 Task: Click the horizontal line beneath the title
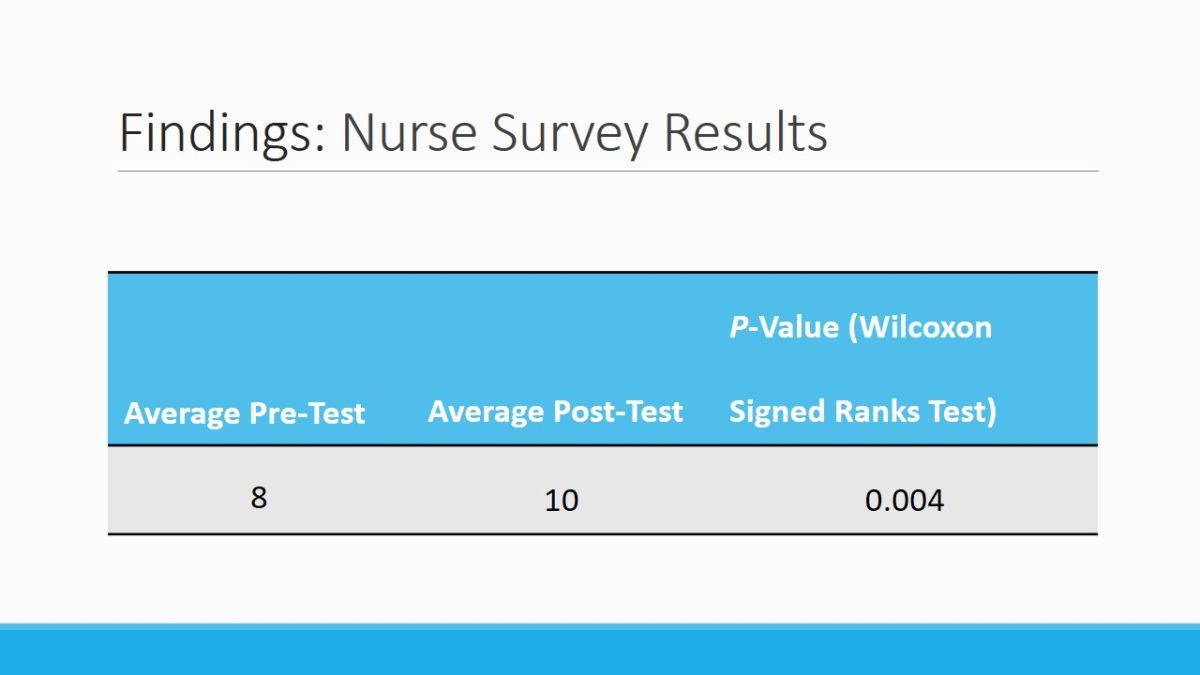point(607,171)
